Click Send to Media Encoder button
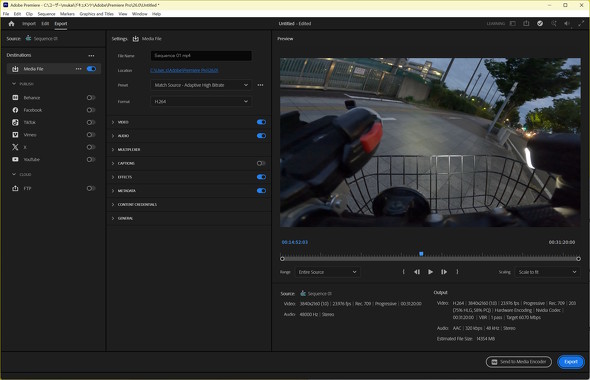 pos(519,362)
